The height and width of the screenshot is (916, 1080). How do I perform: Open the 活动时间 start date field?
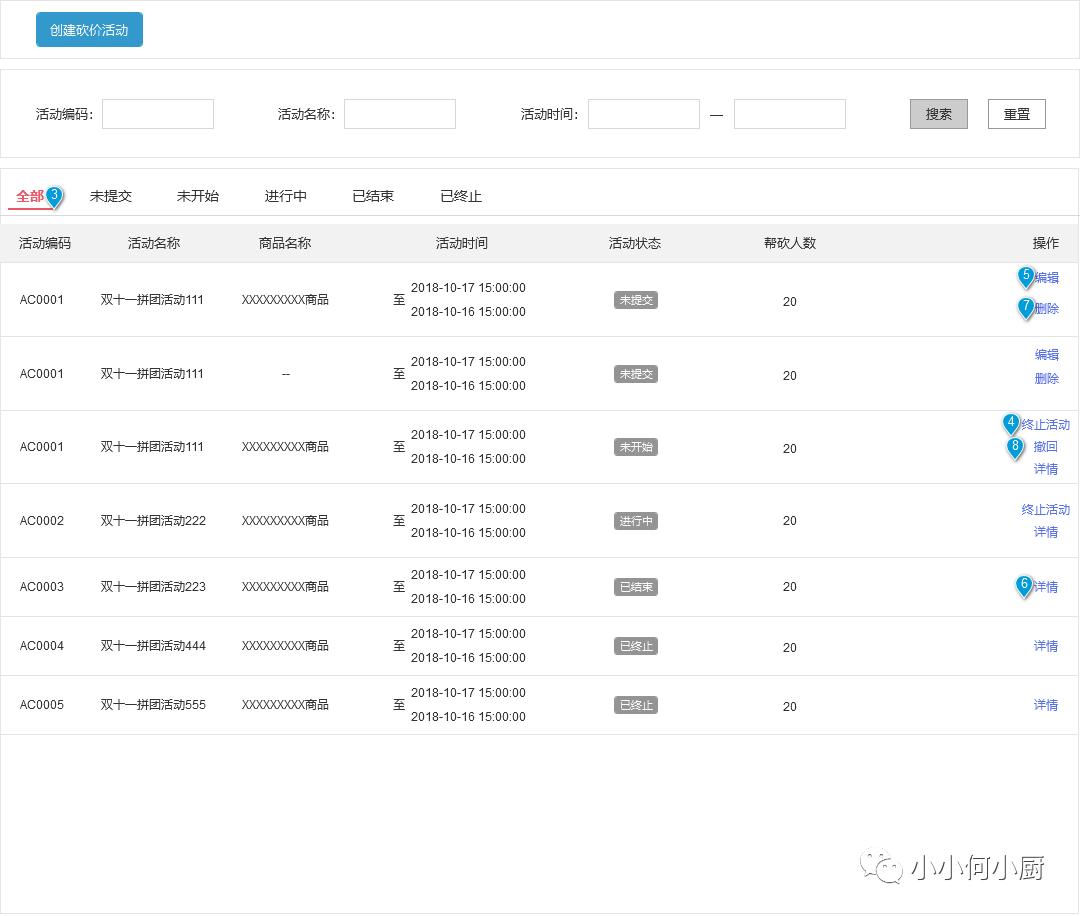pos(643,114)
